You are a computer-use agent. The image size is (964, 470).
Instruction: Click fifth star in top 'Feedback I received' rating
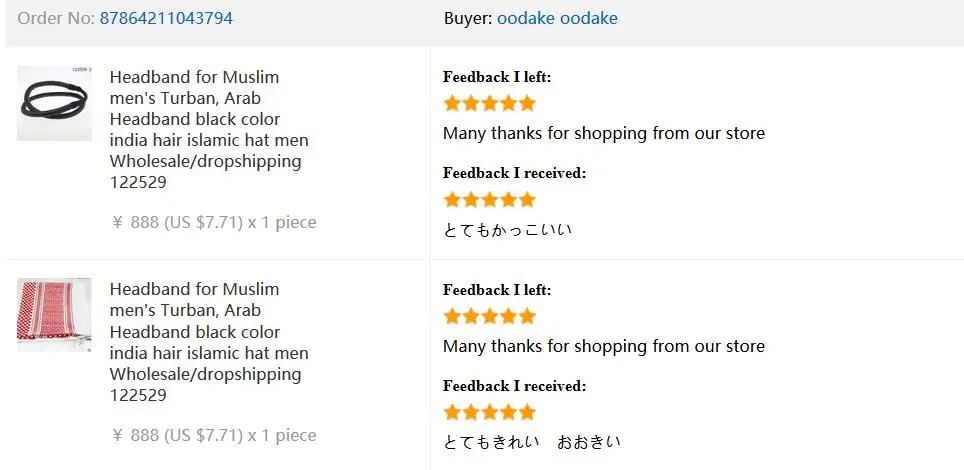[x=527, y=199]
